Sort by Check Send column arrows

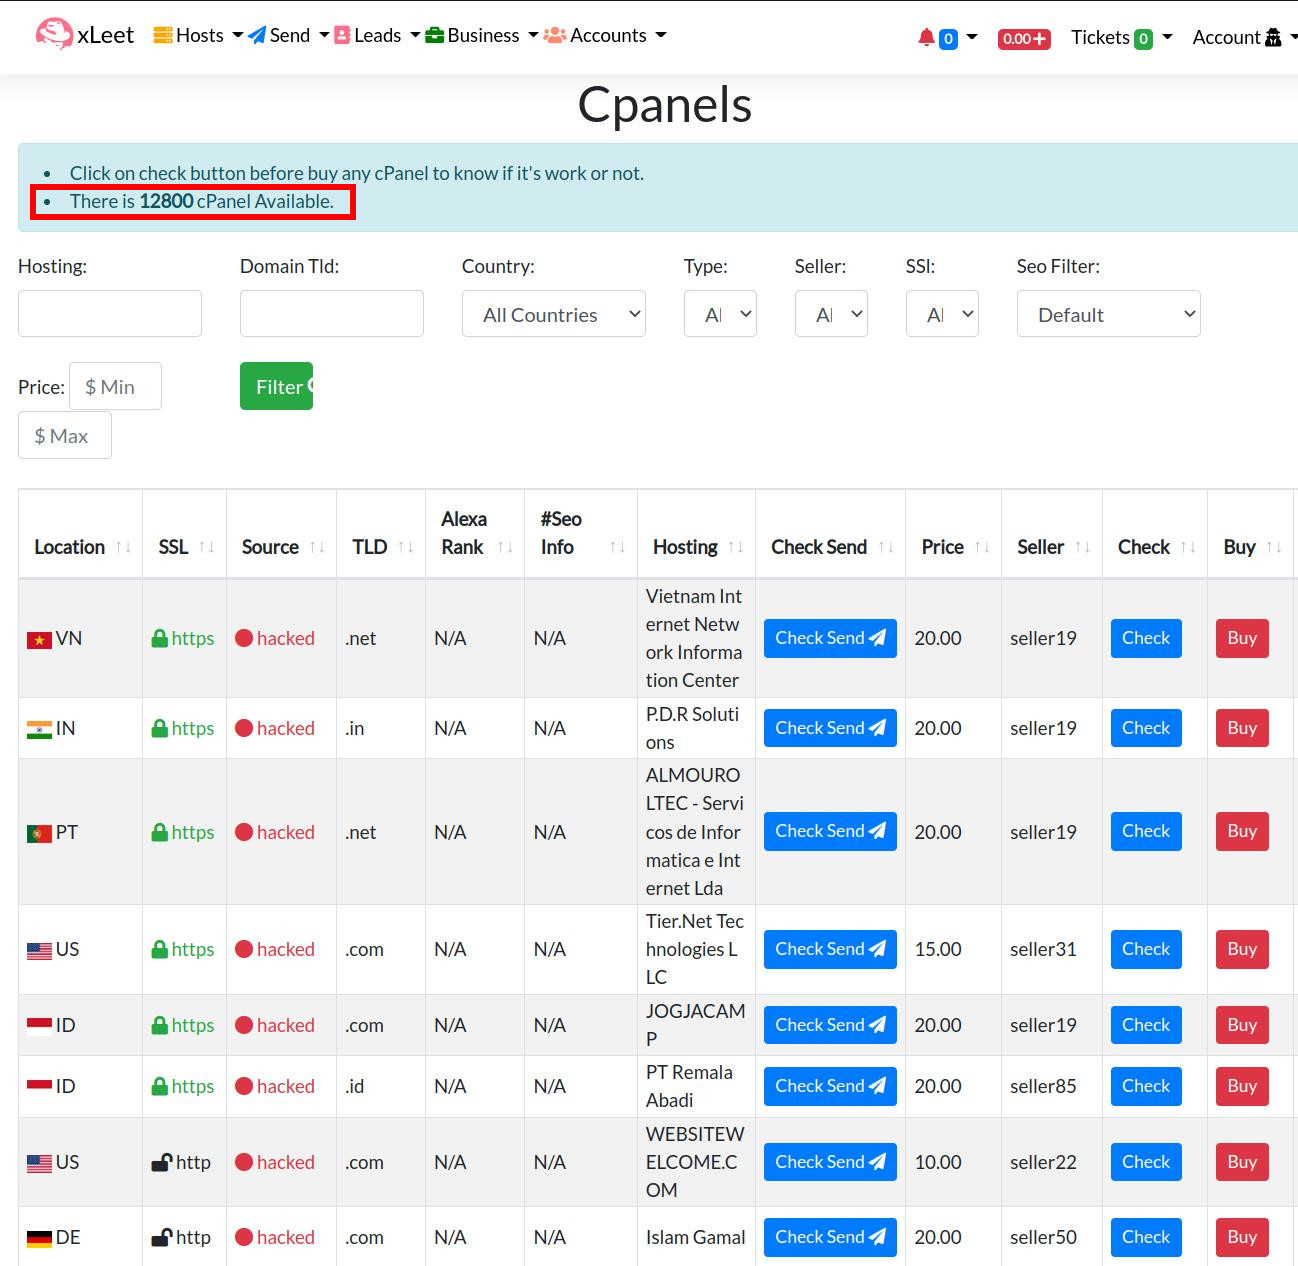pyautogui.click(x=886, y=547)
